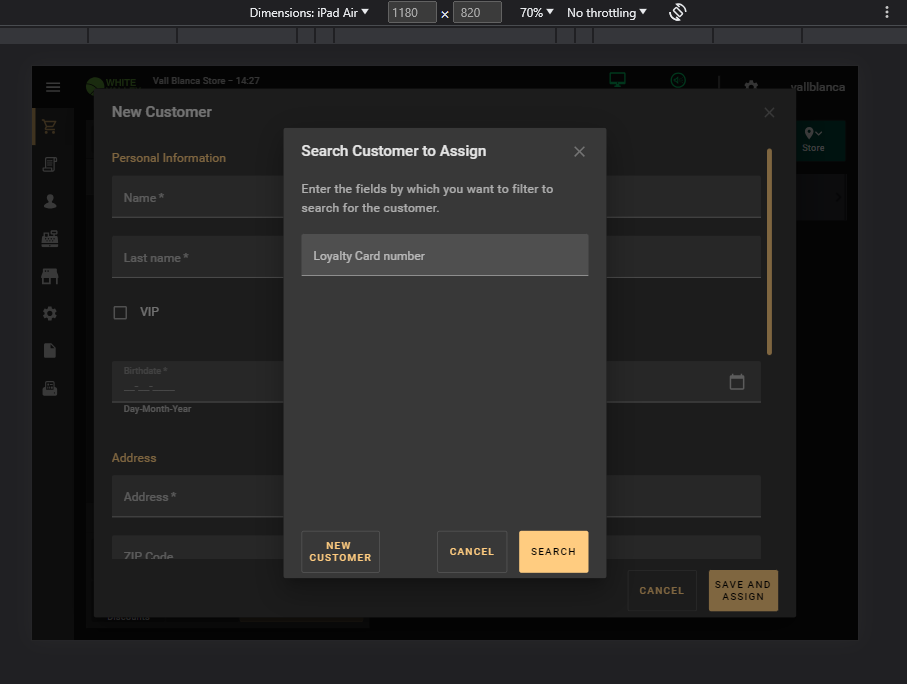
Task: Toggle the VIP checkbox
Action: (x=120, y=313)
